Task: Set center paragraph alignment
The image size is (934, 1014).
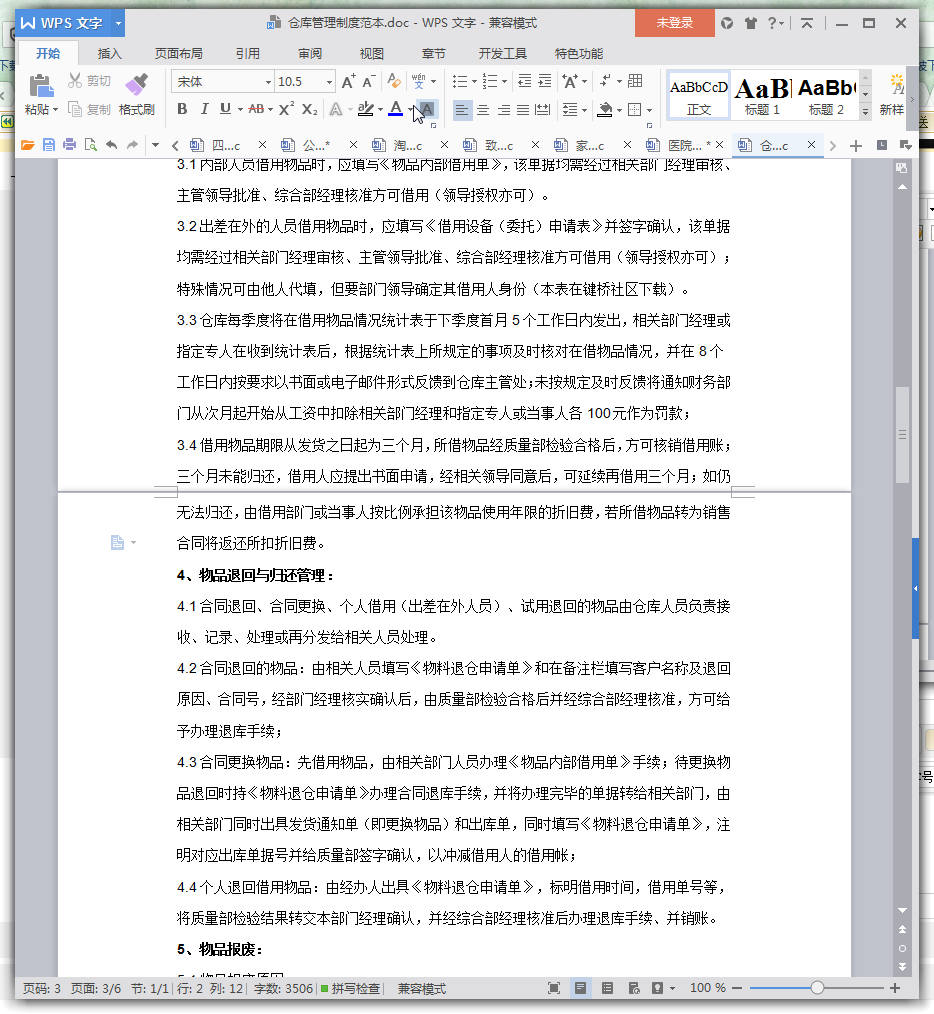Action: coord(483,110)
